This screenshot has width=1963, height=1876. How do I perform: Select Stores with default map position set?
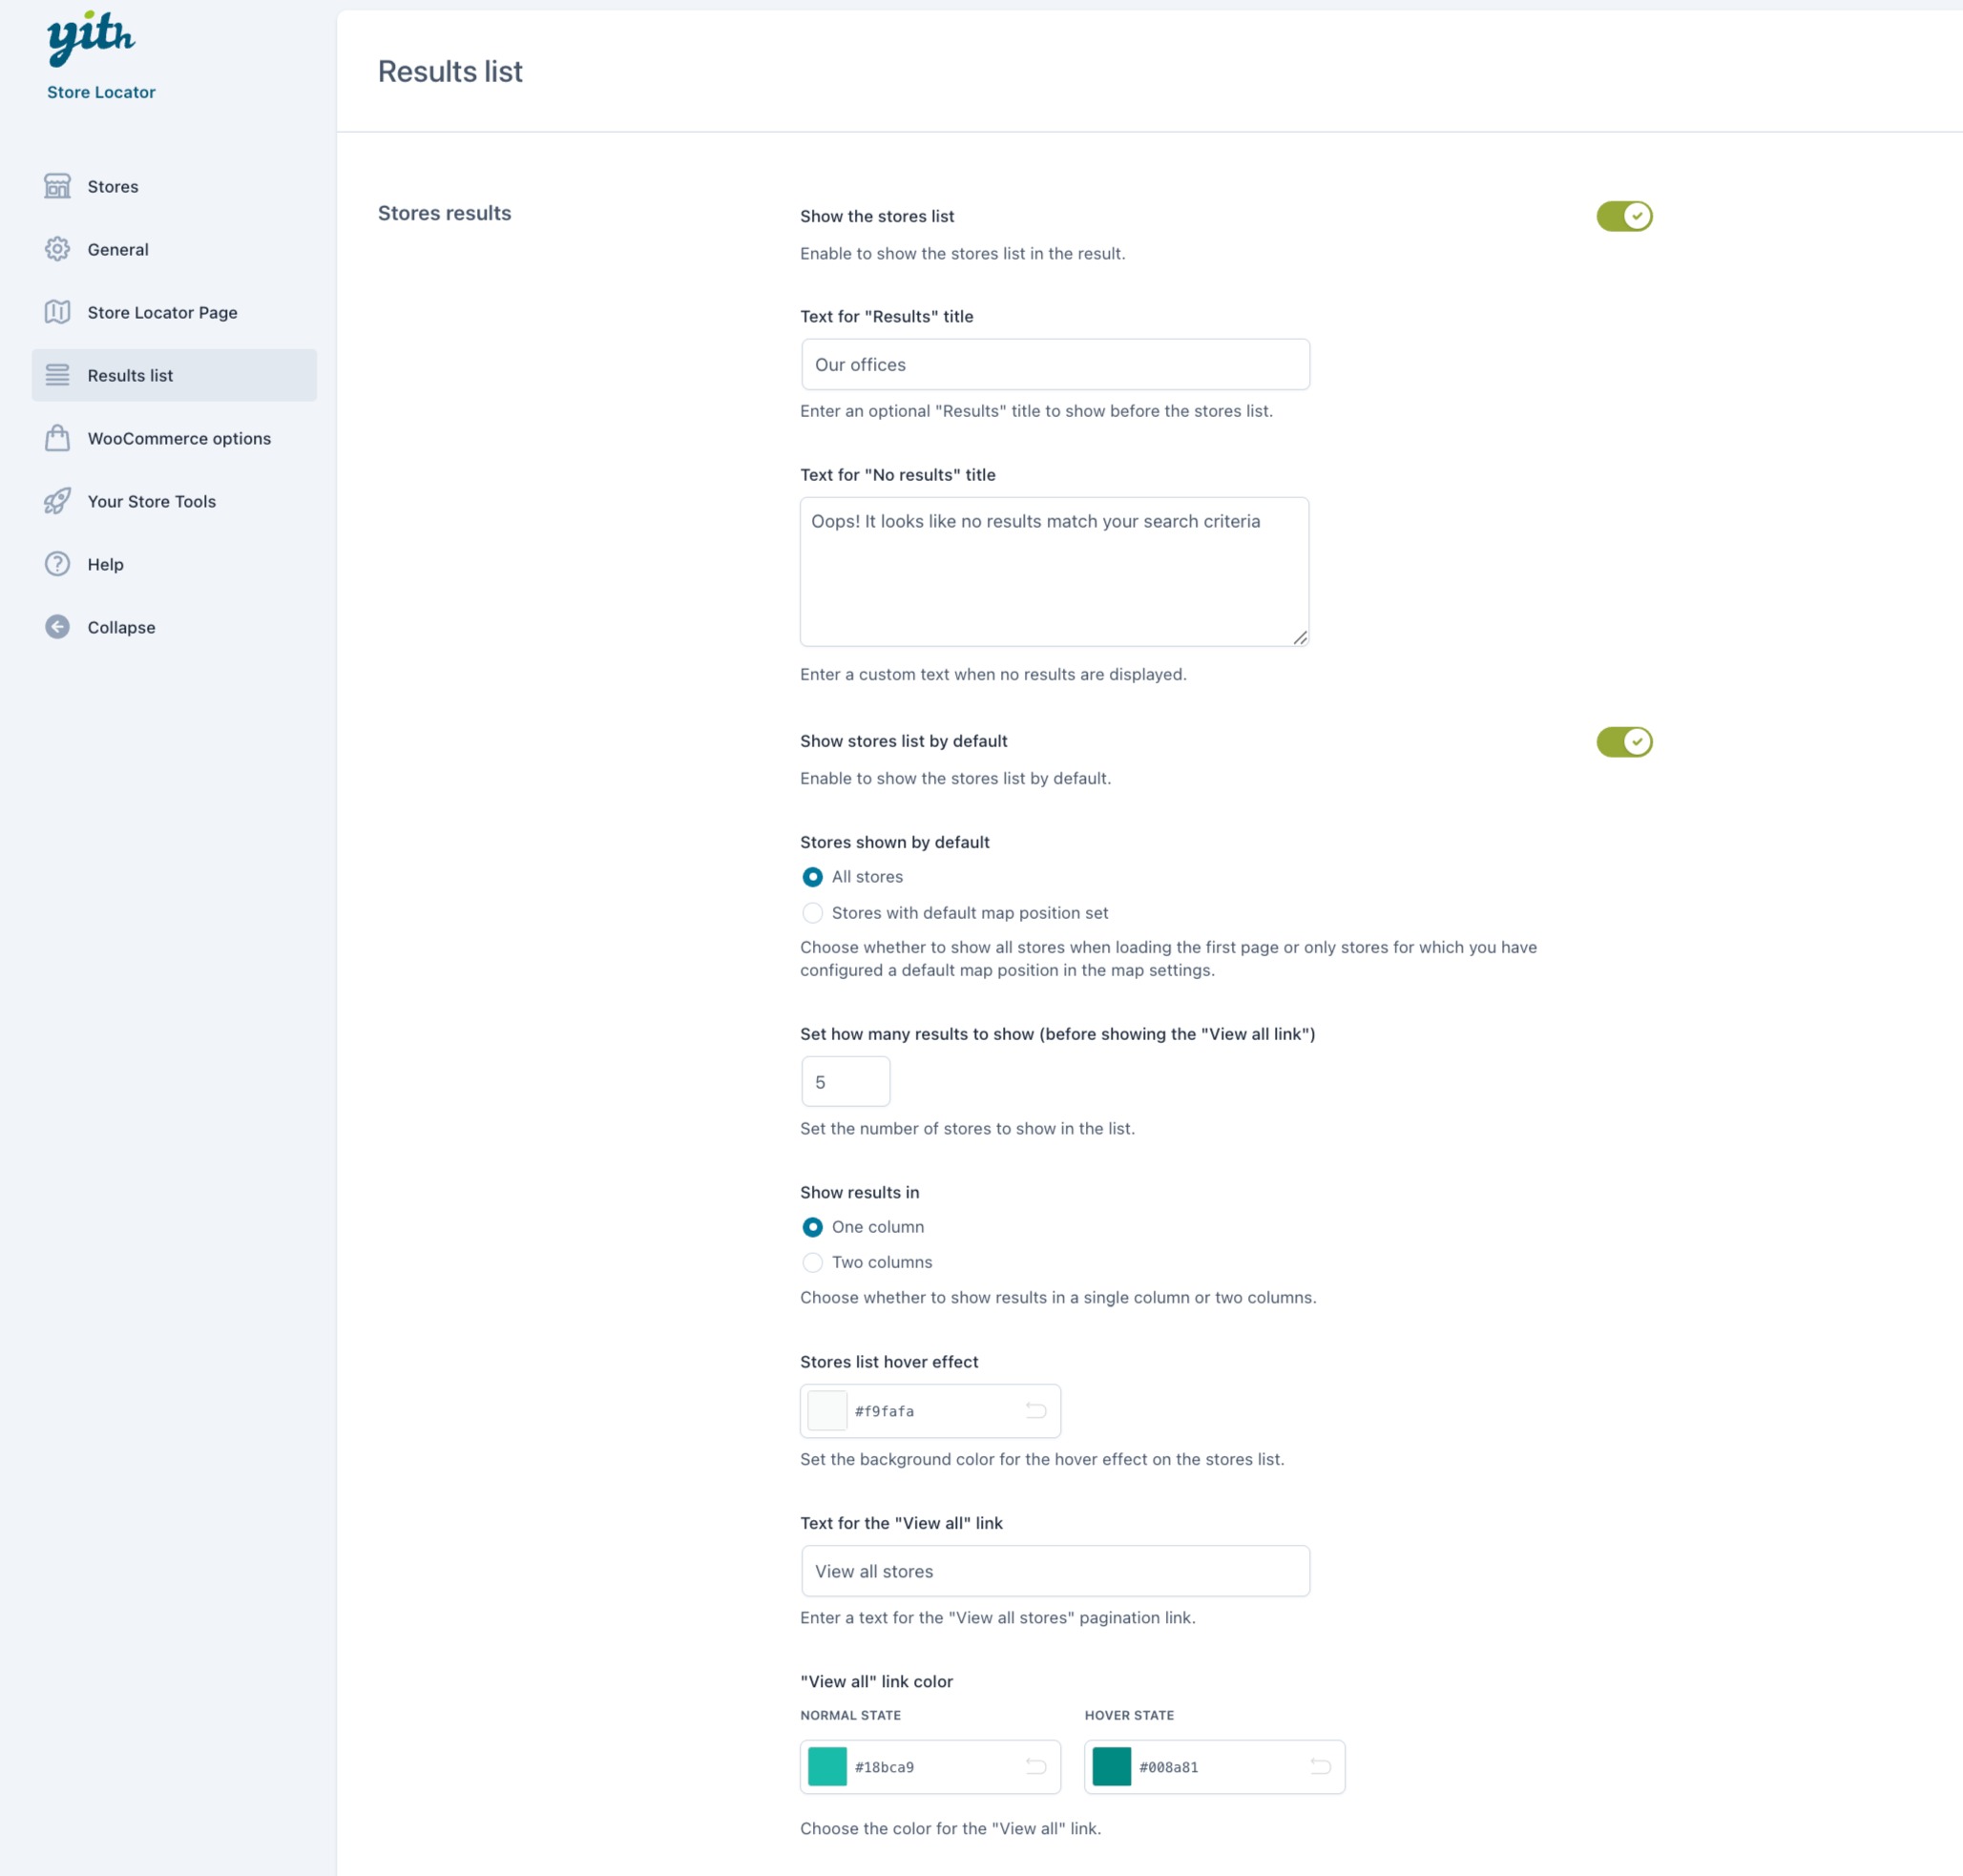tap(812, 912)
